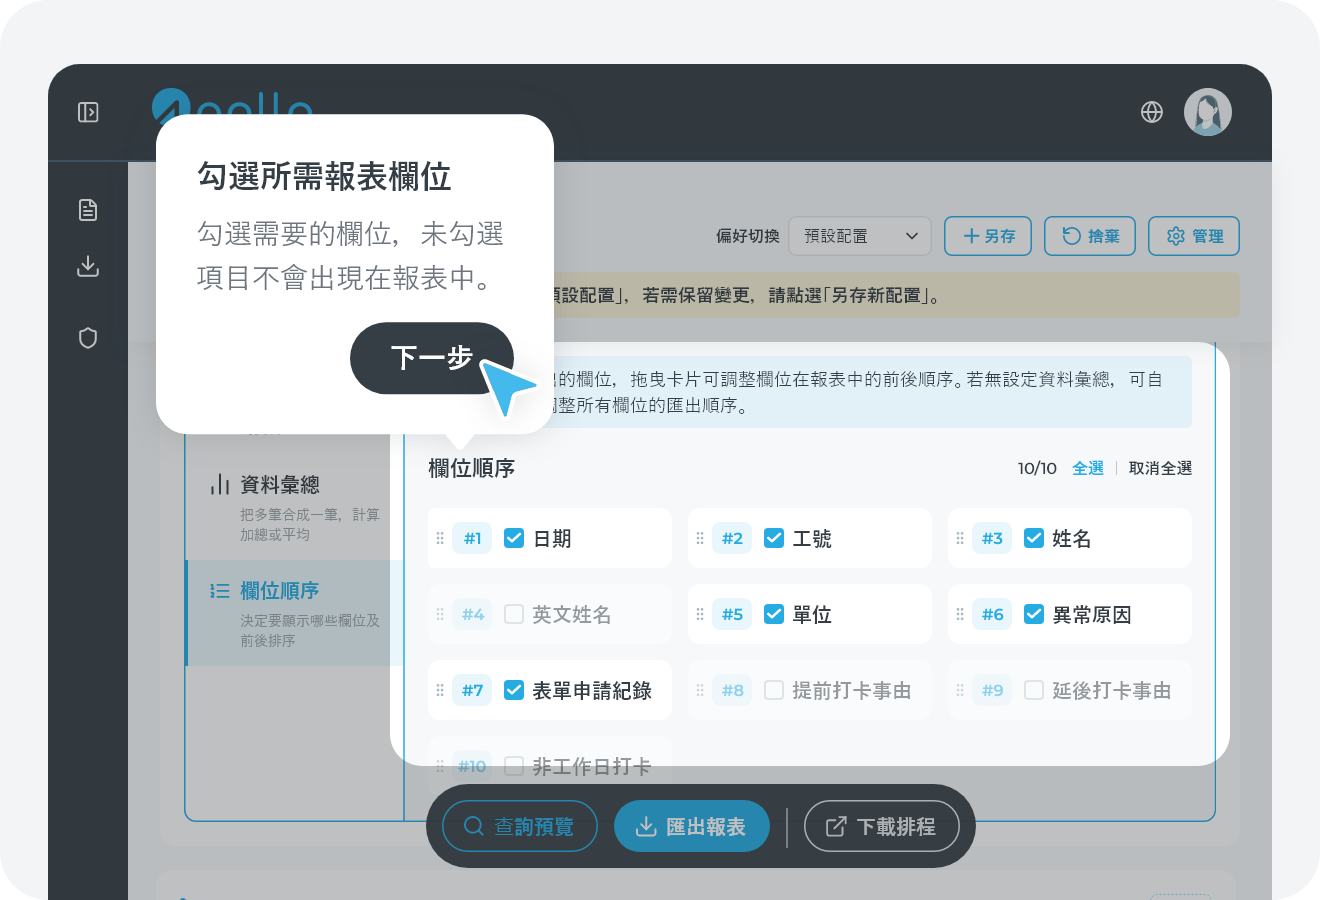Click the 10/10 selected count
This screenshot has height=900, width=1320.
coord(1037,468)
